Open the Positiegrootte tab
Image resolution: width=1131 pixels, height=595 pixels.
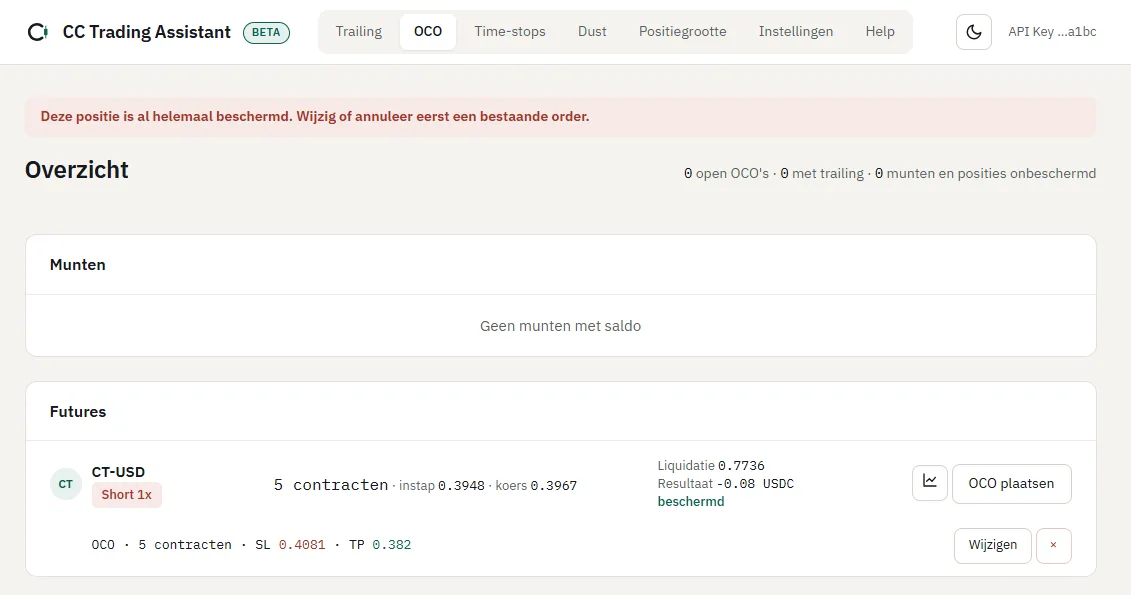click(682, 32)
